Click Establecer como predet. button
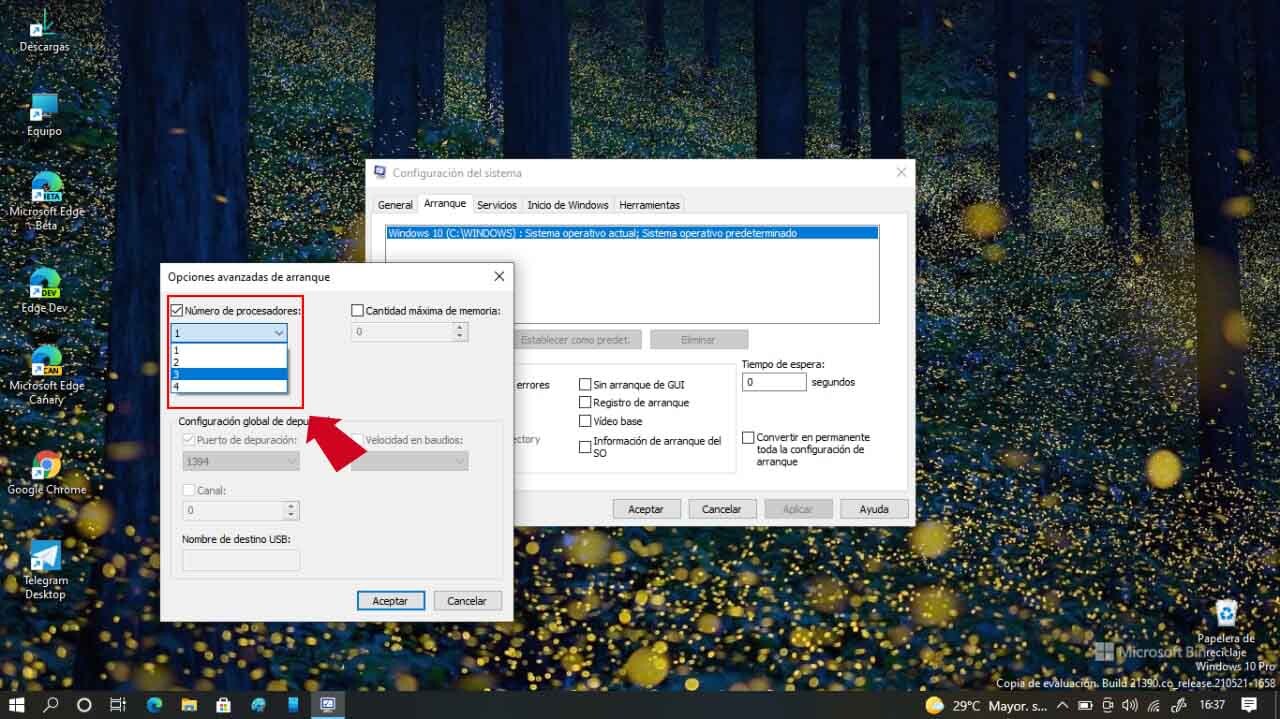This screenshot has height=719, width=1280. [x=575, y=340]
